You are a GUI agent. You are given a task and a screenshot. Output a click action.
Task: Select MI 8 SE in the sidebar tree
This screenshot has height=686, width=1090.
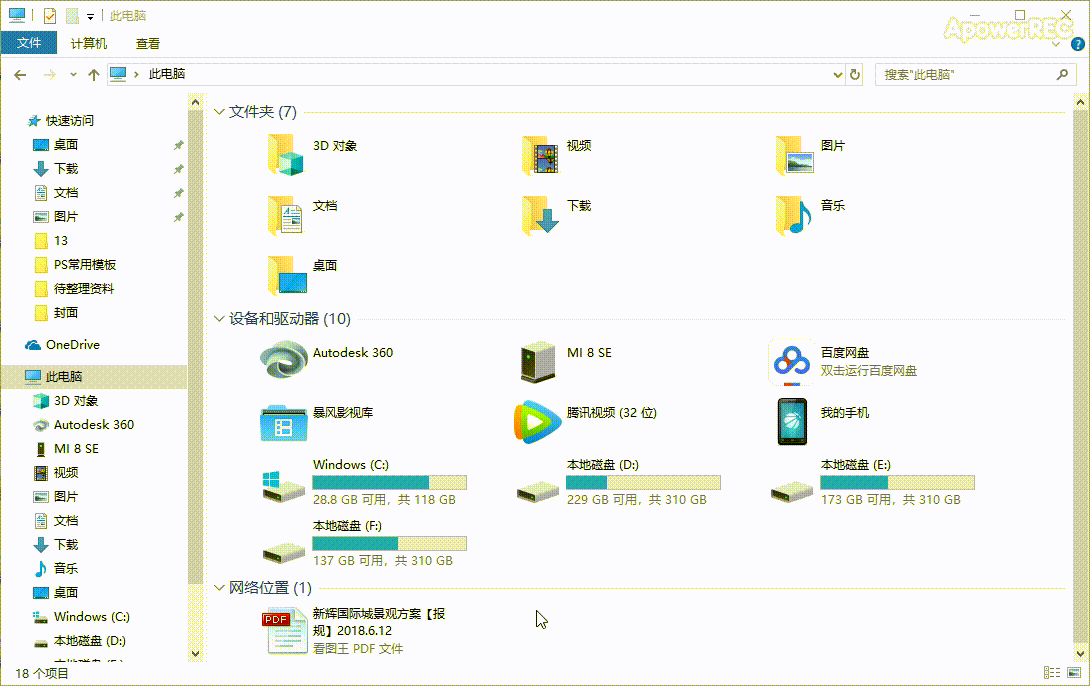point(76,449)
